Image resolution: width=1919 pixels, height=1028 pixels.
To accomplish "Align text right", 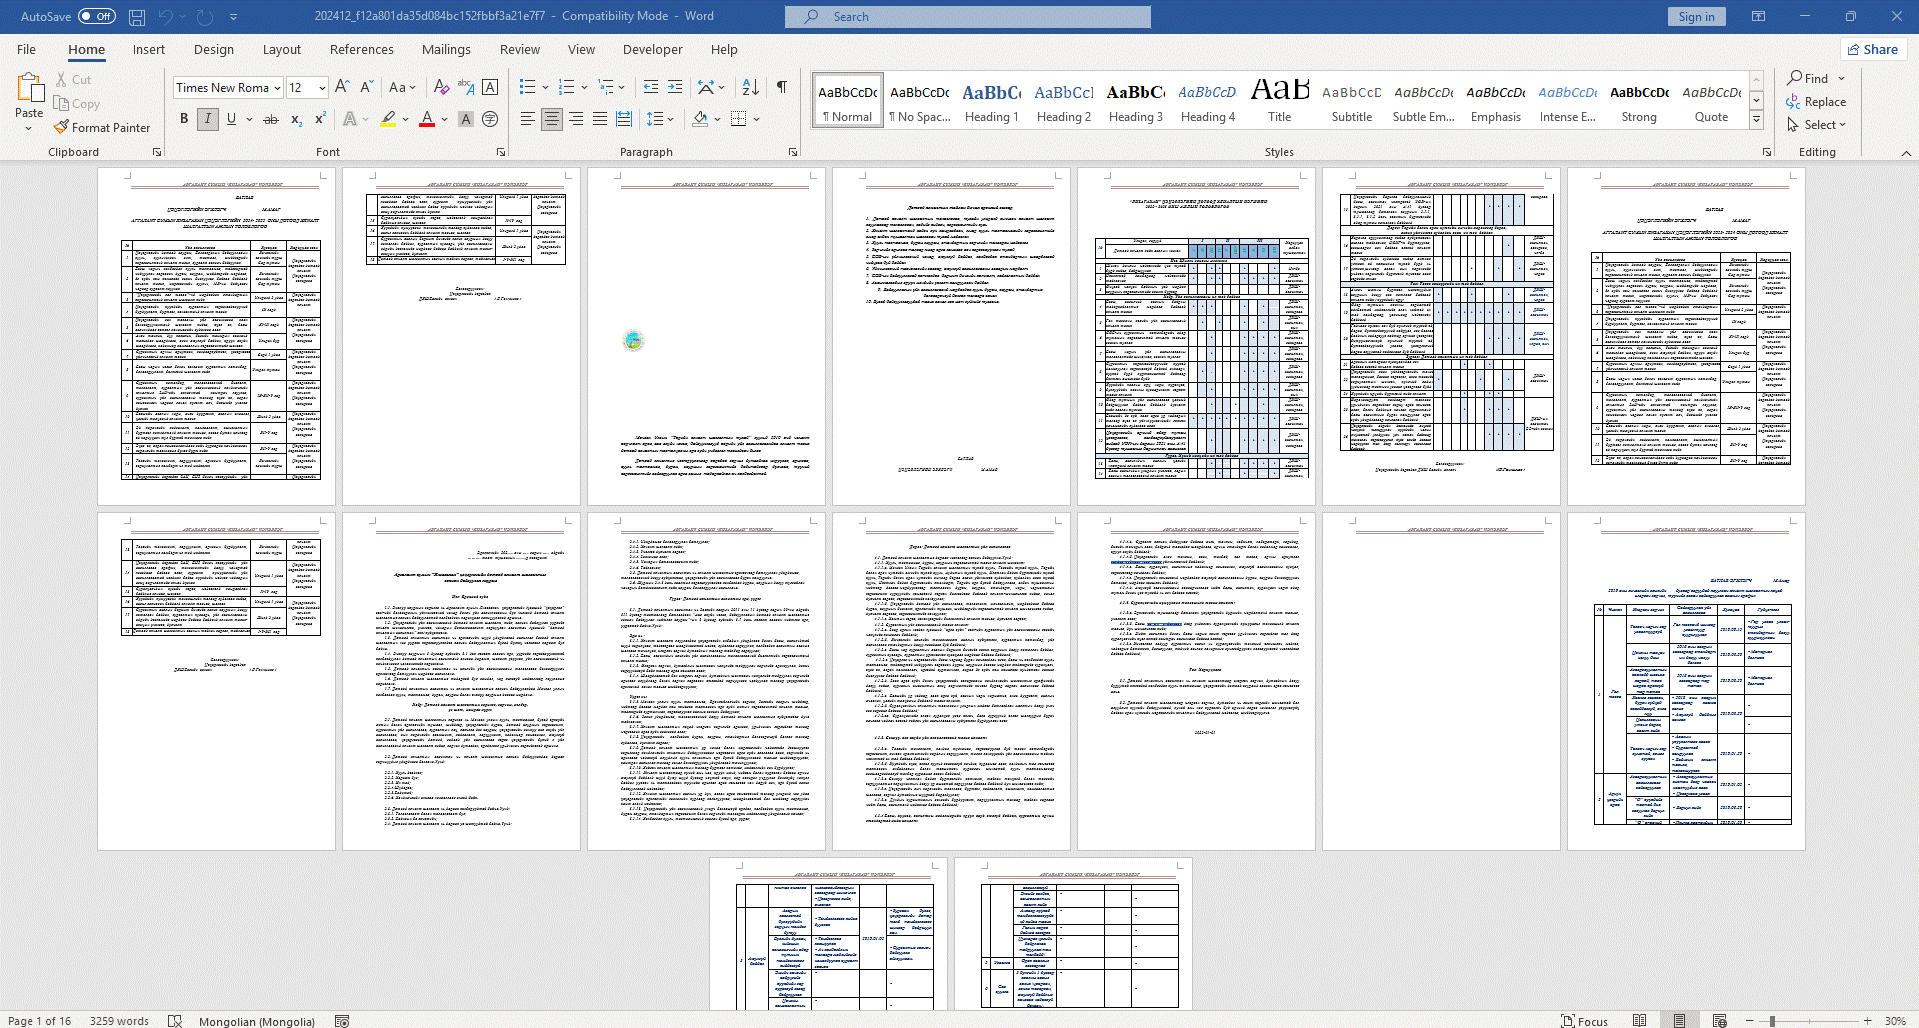I will 576,119.
